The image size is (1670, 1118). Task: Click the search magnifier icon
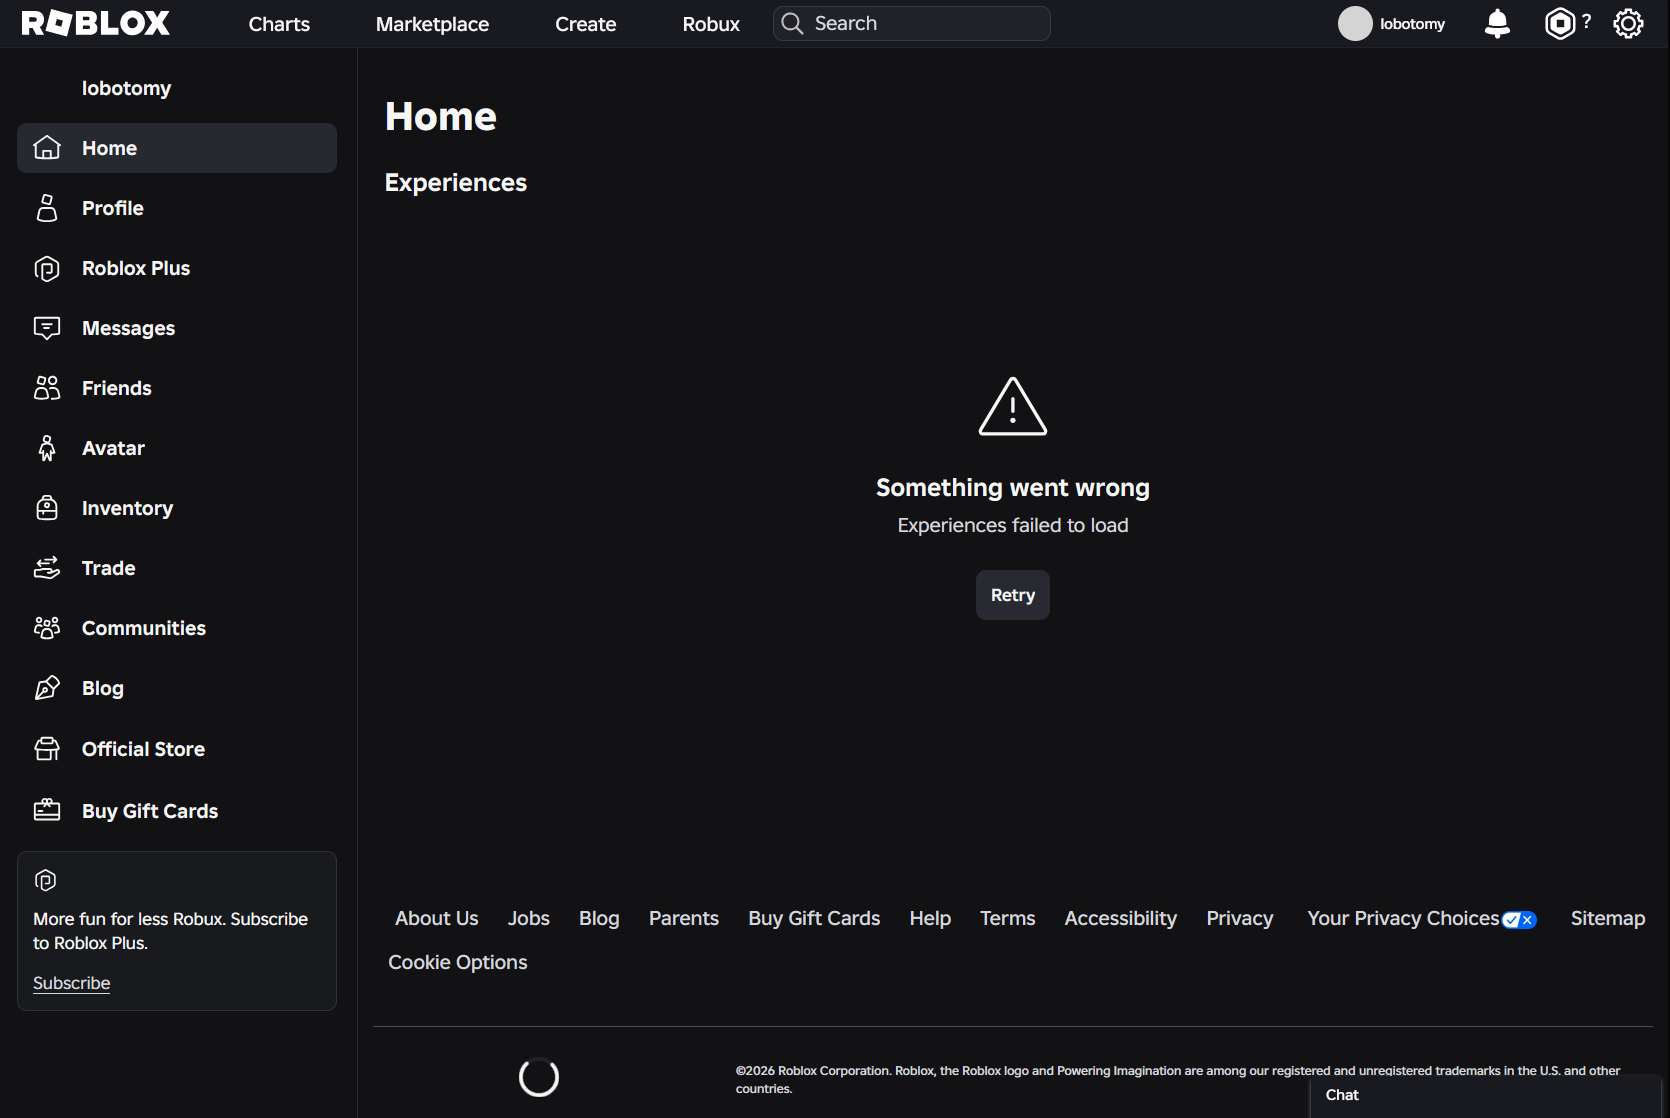tap(792, 23)
